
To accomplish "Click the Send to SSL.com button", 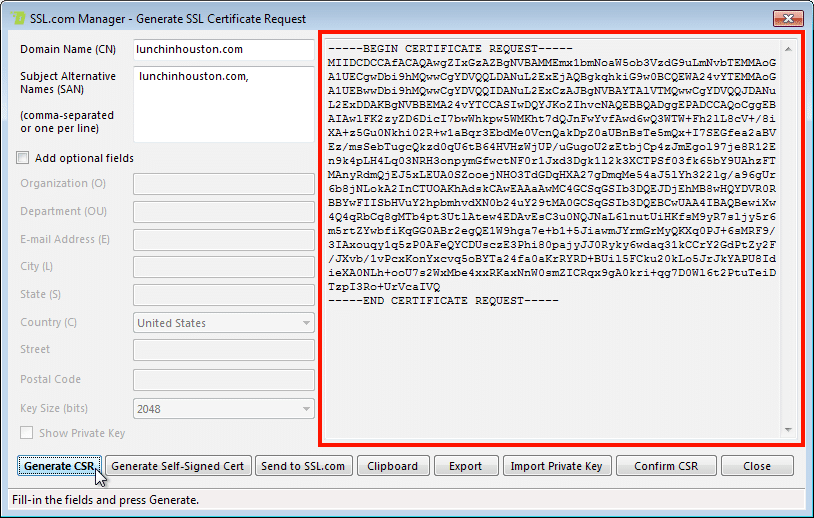I will [x=303, y=466].
